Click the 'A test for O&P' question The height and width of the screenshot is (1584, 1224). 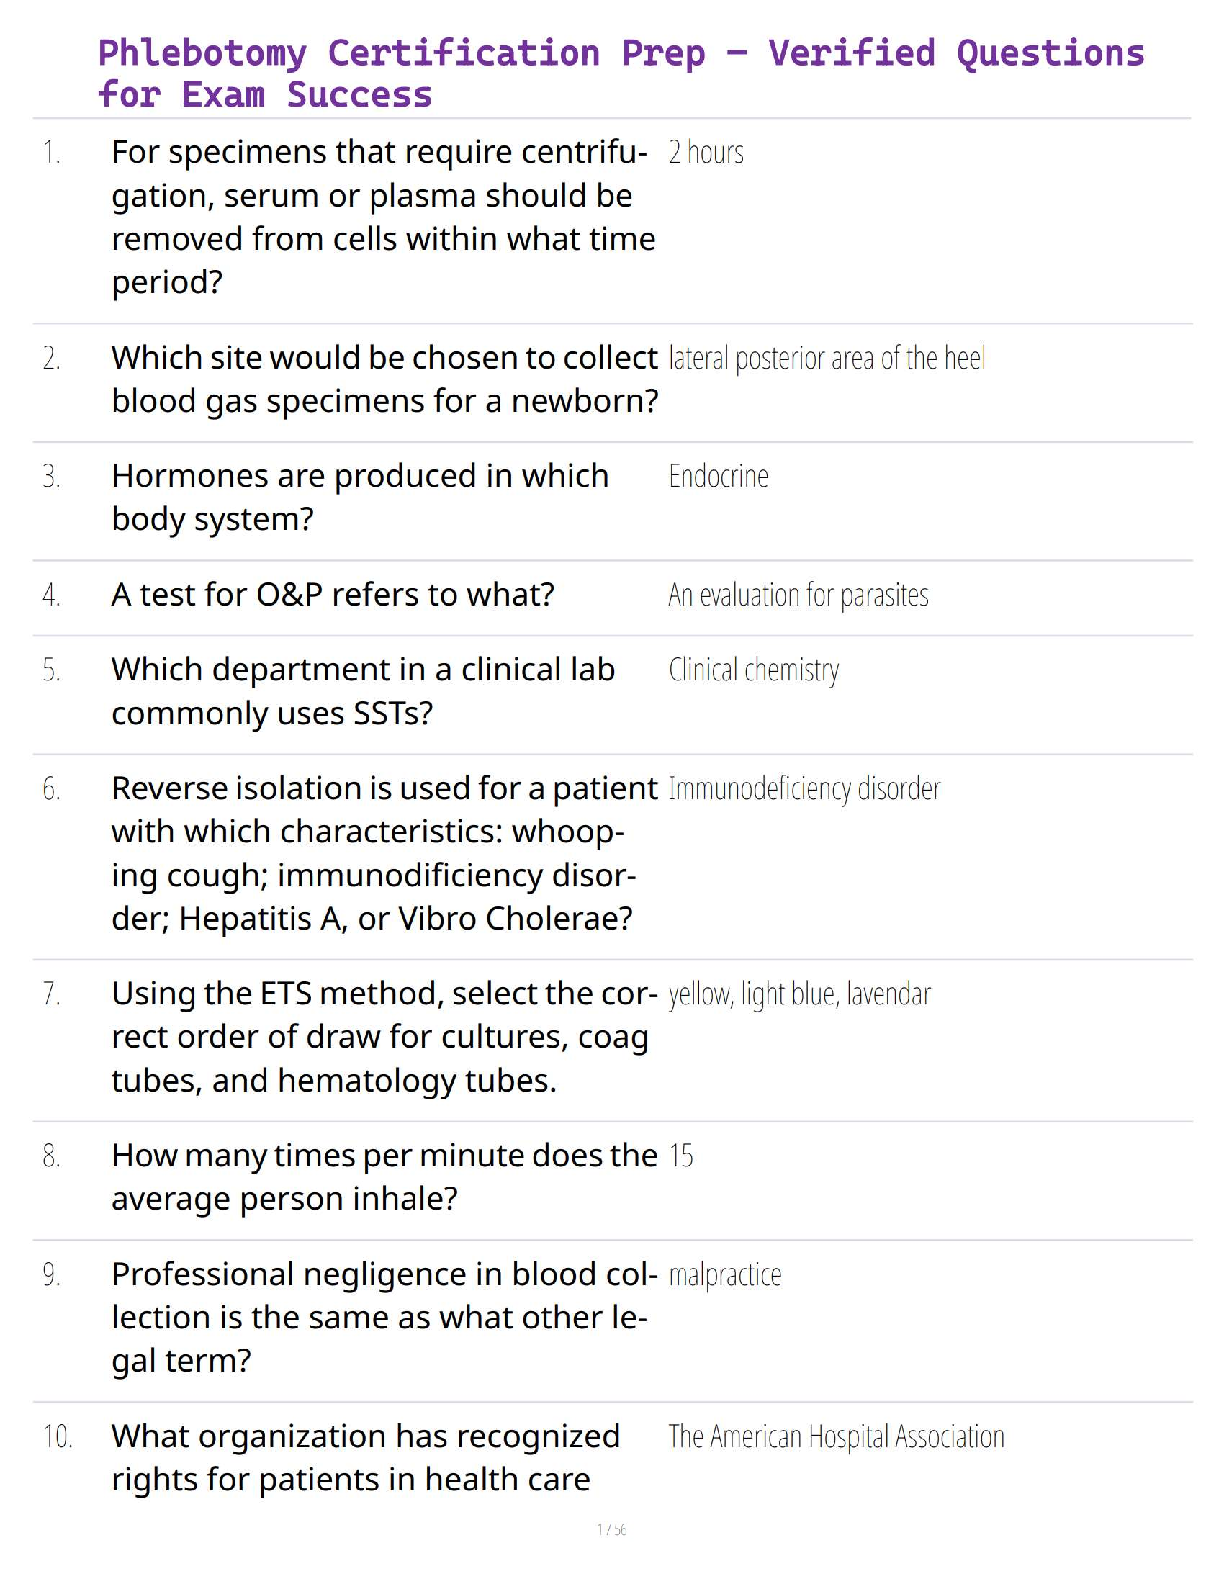tap(333, 595)
